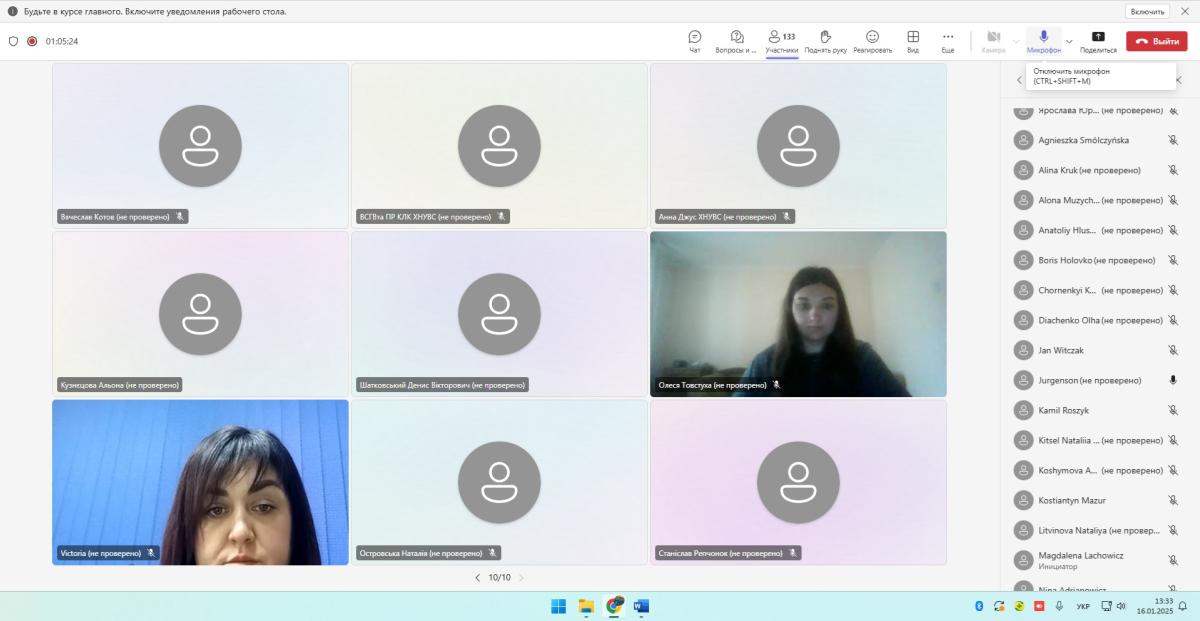1200x621 pixels.
Task: Mute the microphone with the Микрофон button
Action: coord(1043,37)
